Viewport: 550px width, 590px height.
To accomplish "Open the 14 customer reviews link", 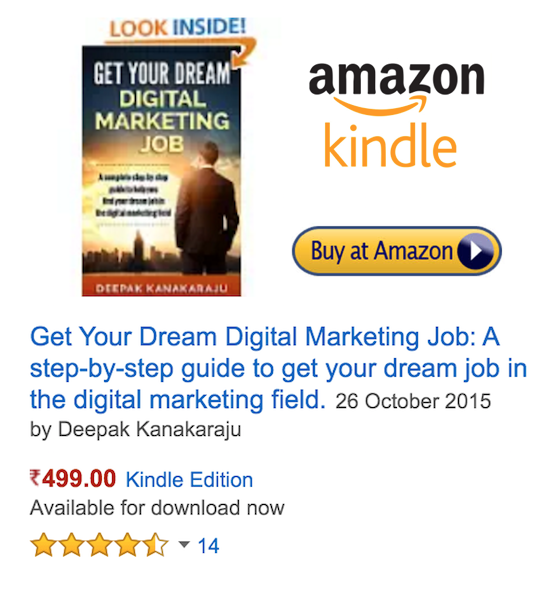I will (208, 546).
